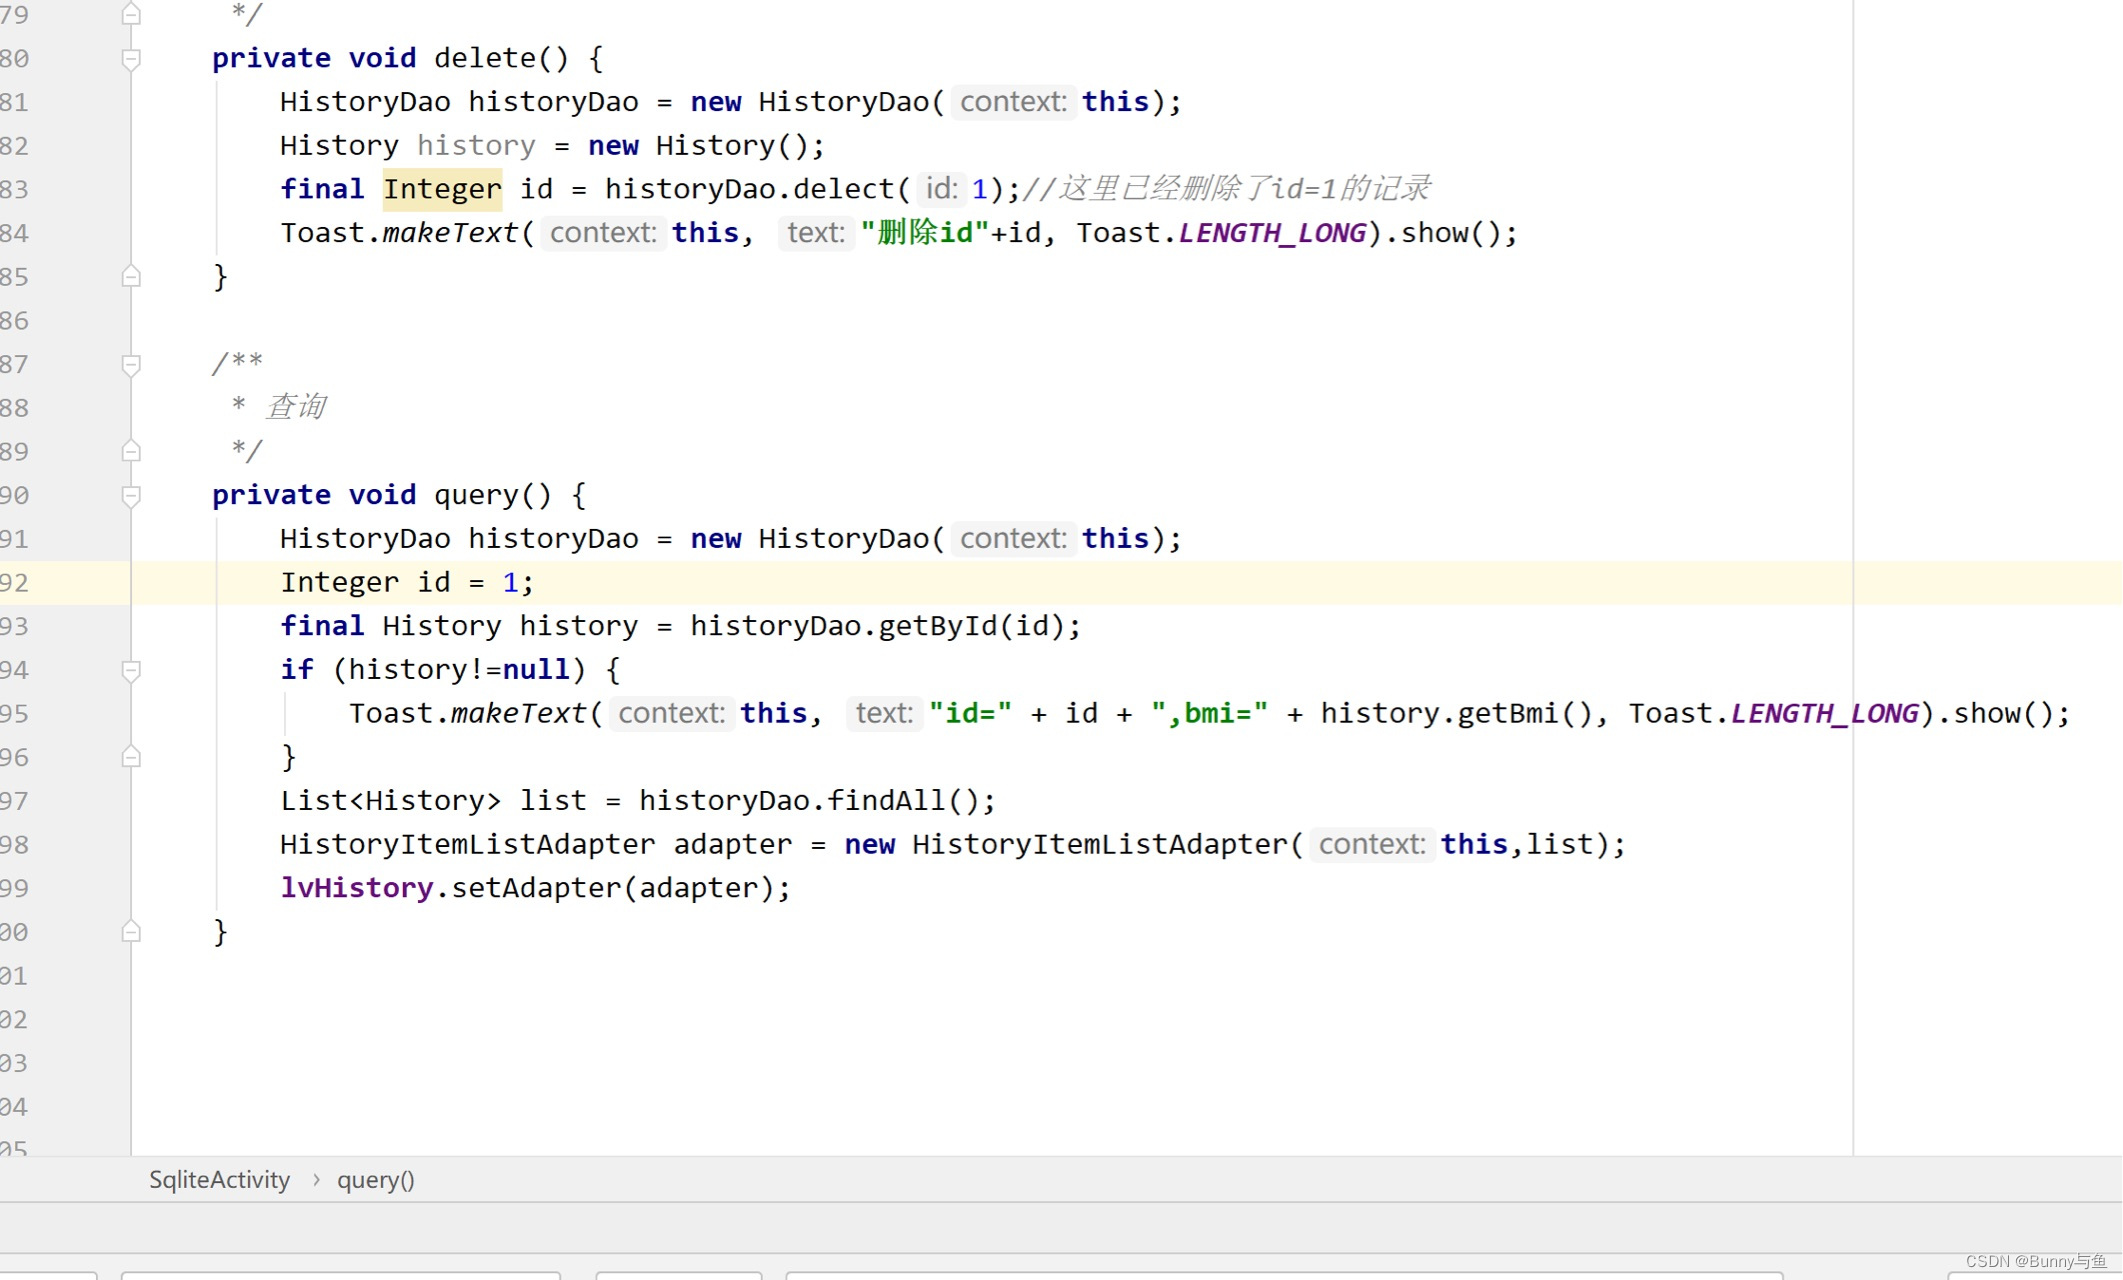This screenshot has height=1280, width=2123.
Task: Click the highlighted Integer token on line 83
Action: tap(442, 189)
